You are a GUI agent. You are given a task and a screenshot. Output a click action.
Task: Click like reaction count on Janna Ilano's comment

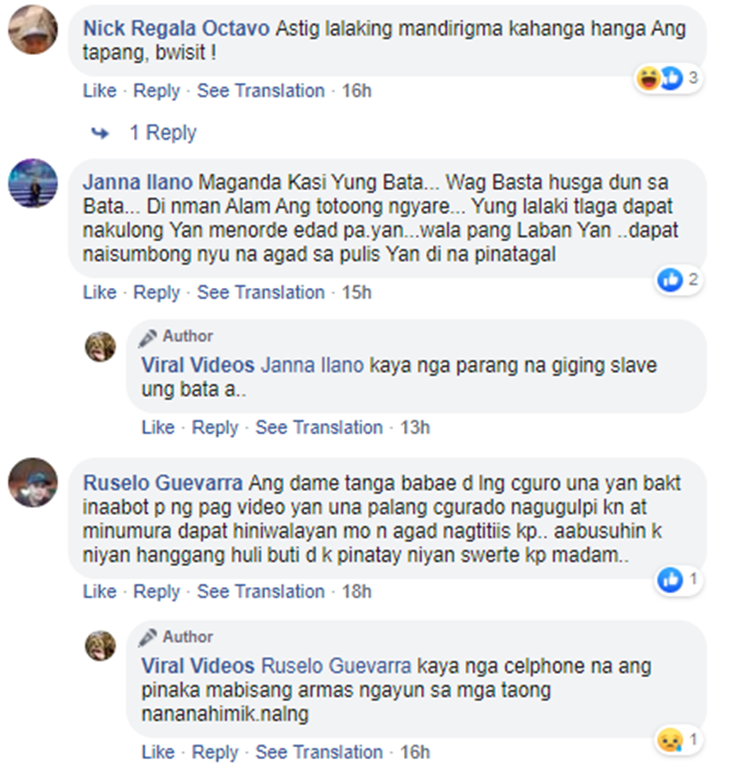[x=693, y=280]
